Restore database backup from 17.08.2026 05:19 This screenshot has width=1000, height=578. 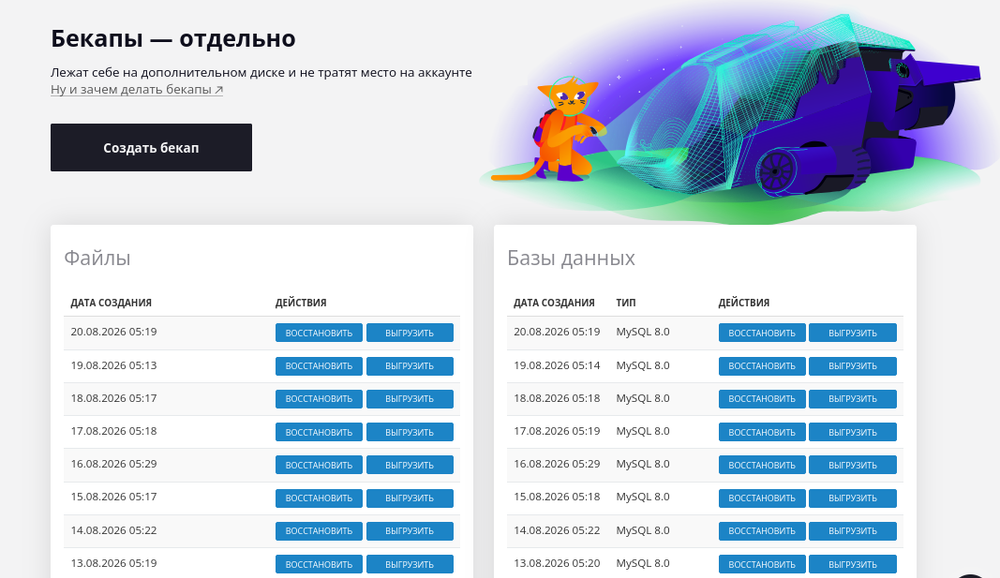point(762,432)
